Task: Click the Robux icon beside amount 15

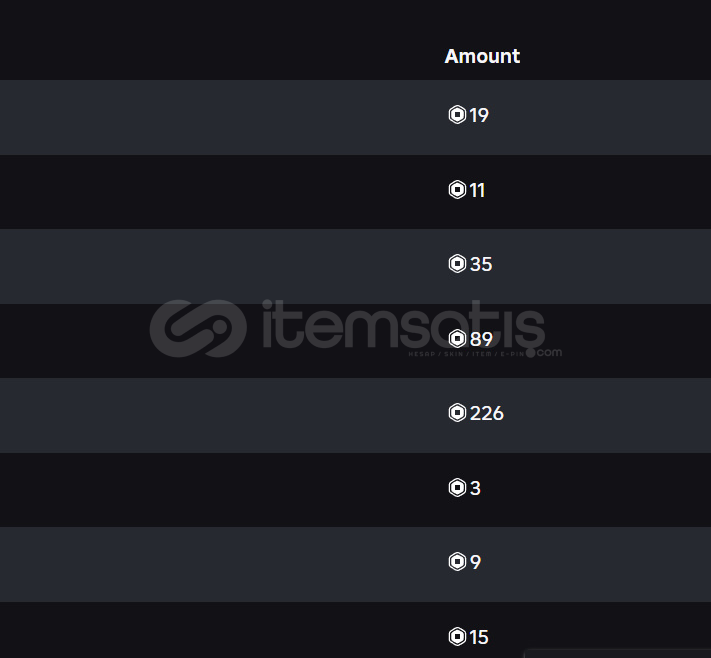Action: 457,637
